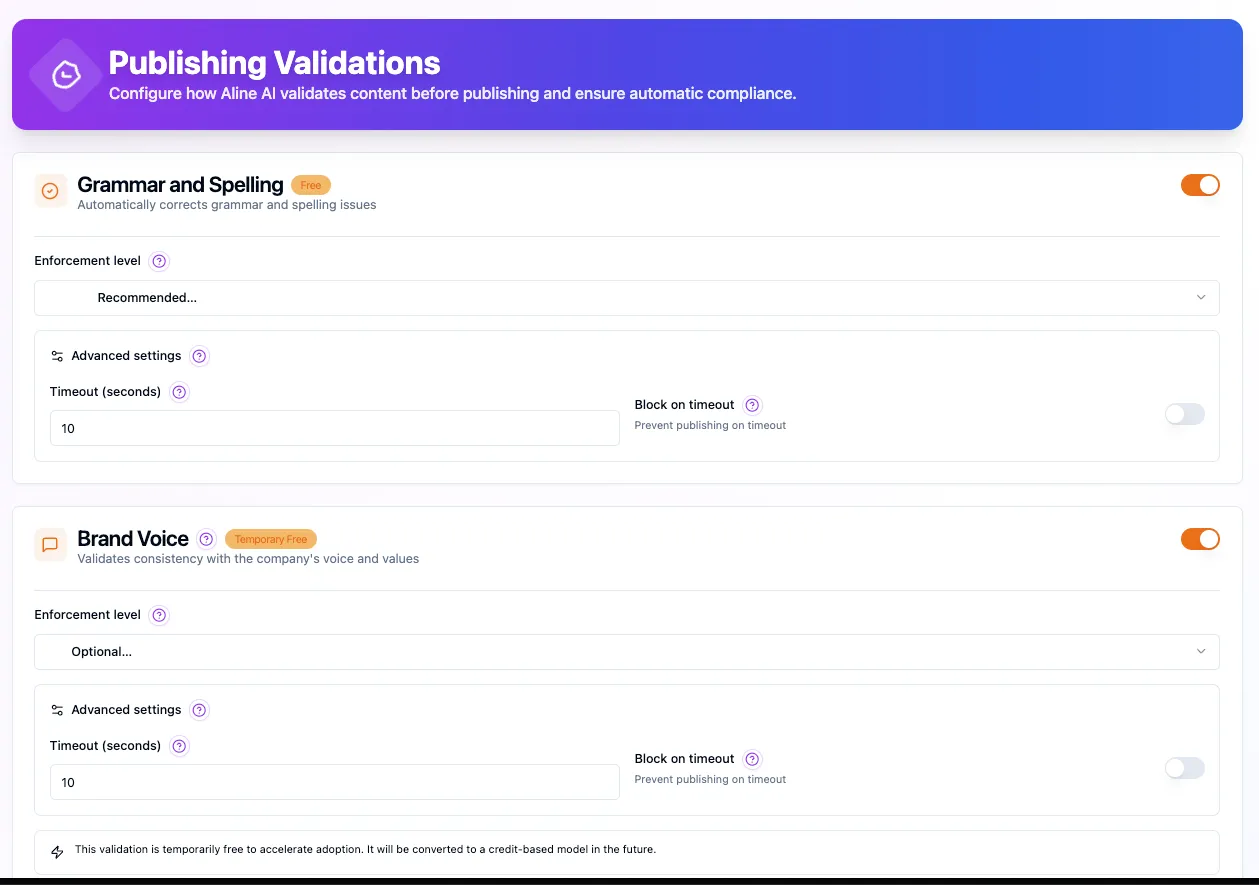The width and height of the screenshot is (1259, 885).
Task: Click chevron arrow on Brand Voice enforcement dropdown
Action: click(x=1201, y=652)
